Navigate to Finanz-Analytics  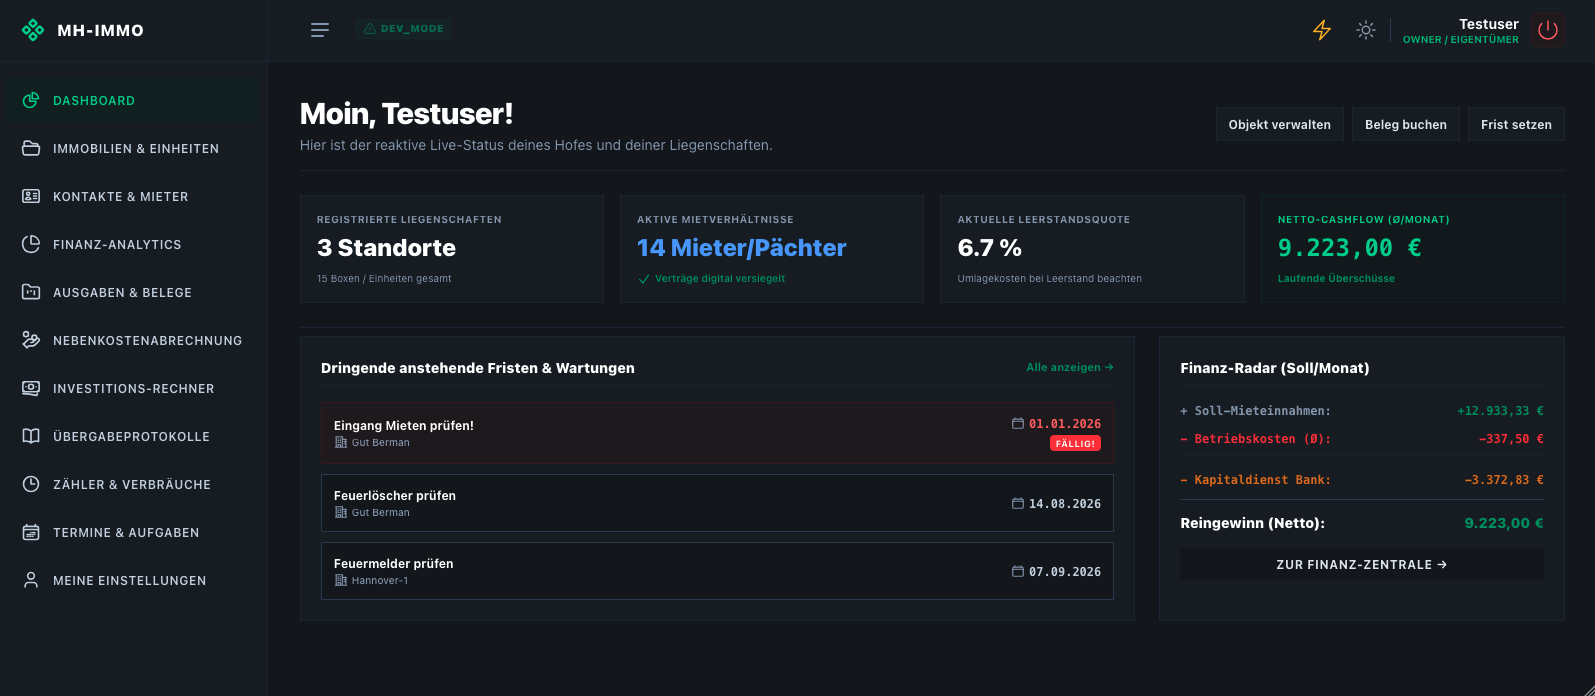tap(134, 244)
